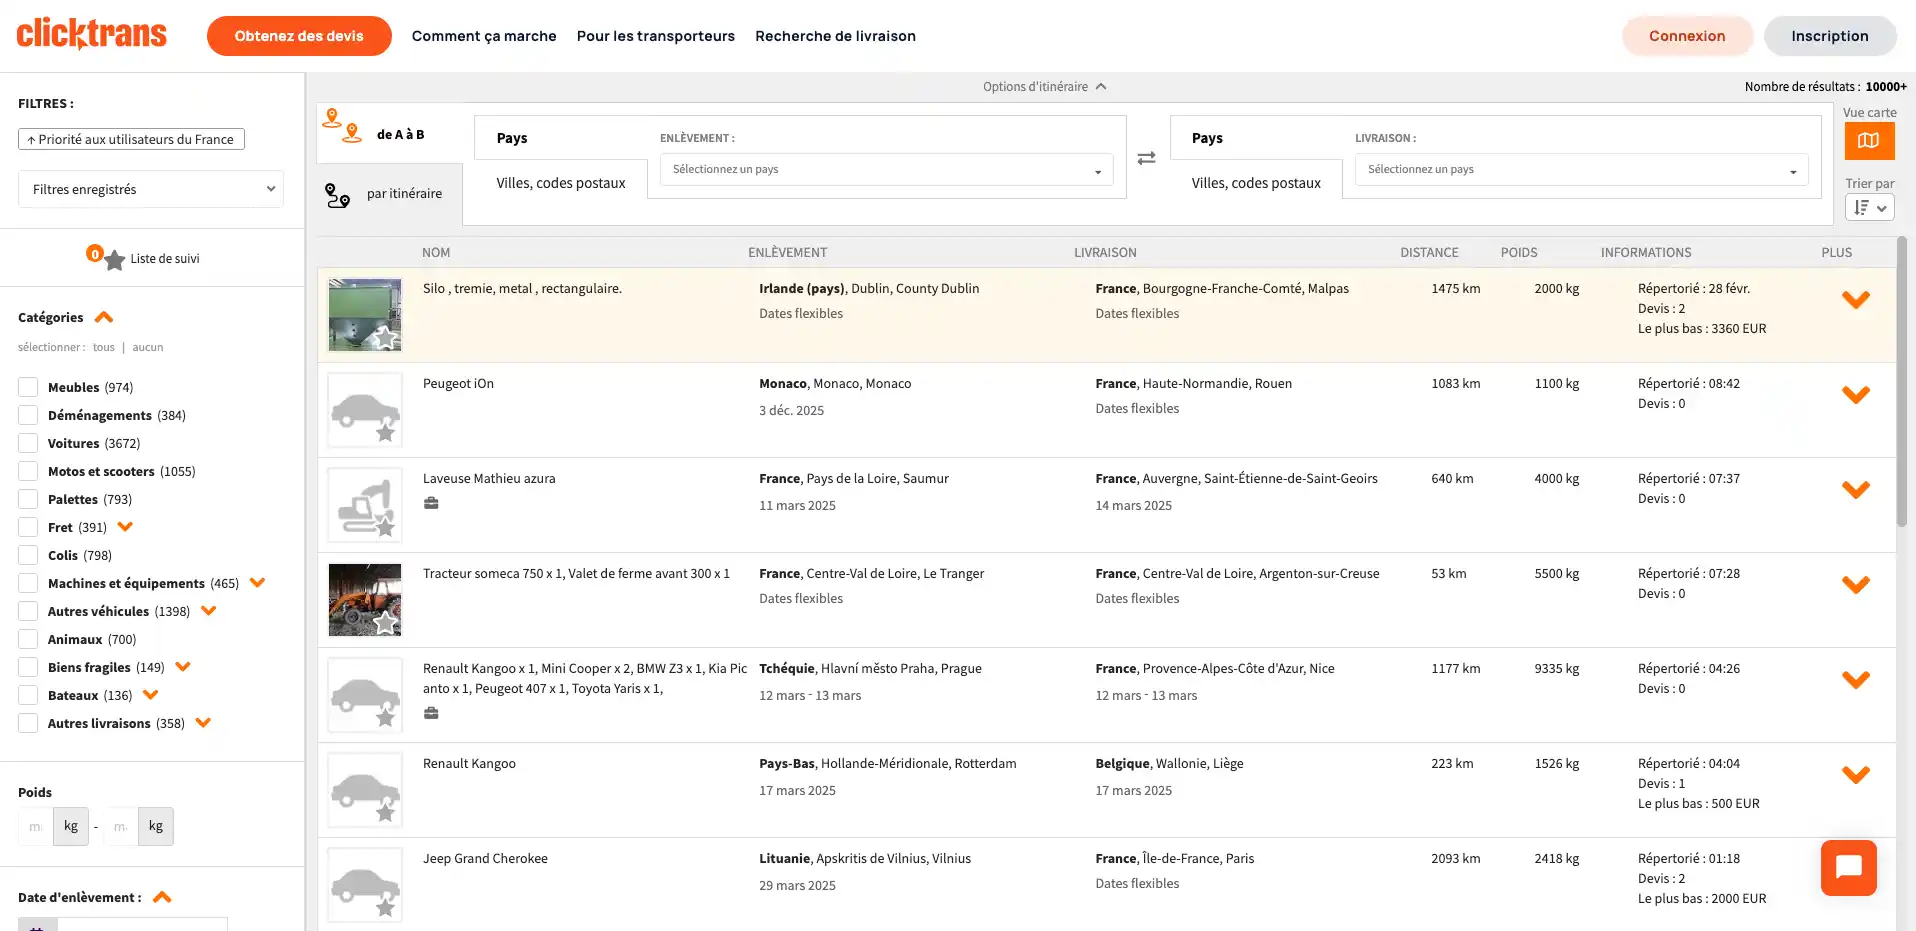Screen dimensions: 1916x931
Task: Expand the Silo tremie listing details
Action: point(1855,300)
